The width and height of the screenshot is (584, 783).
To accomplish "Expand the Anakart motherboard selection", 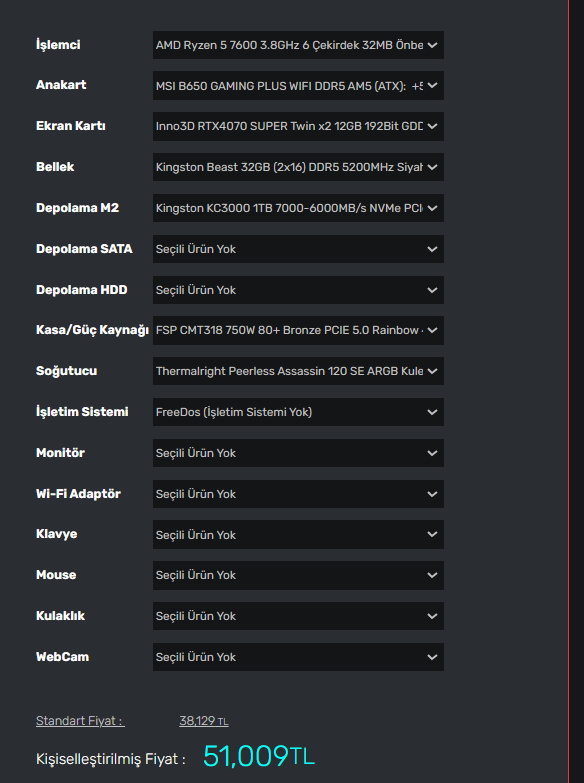I will click(298, 86).
